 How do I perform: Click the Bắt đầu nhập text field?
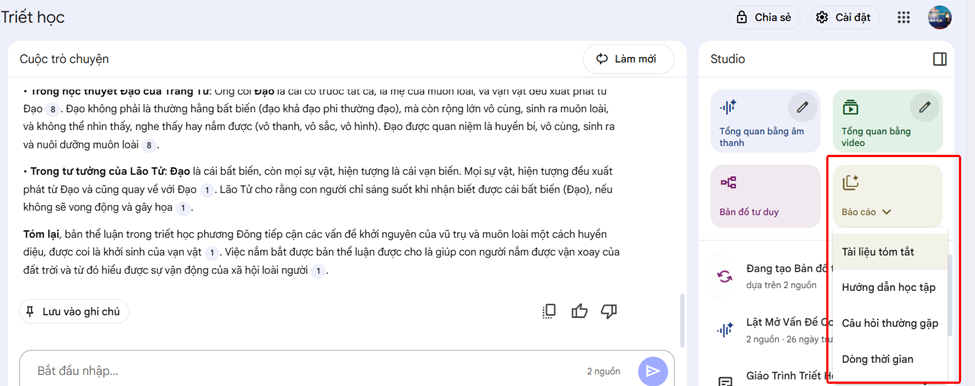pos(305,371)
